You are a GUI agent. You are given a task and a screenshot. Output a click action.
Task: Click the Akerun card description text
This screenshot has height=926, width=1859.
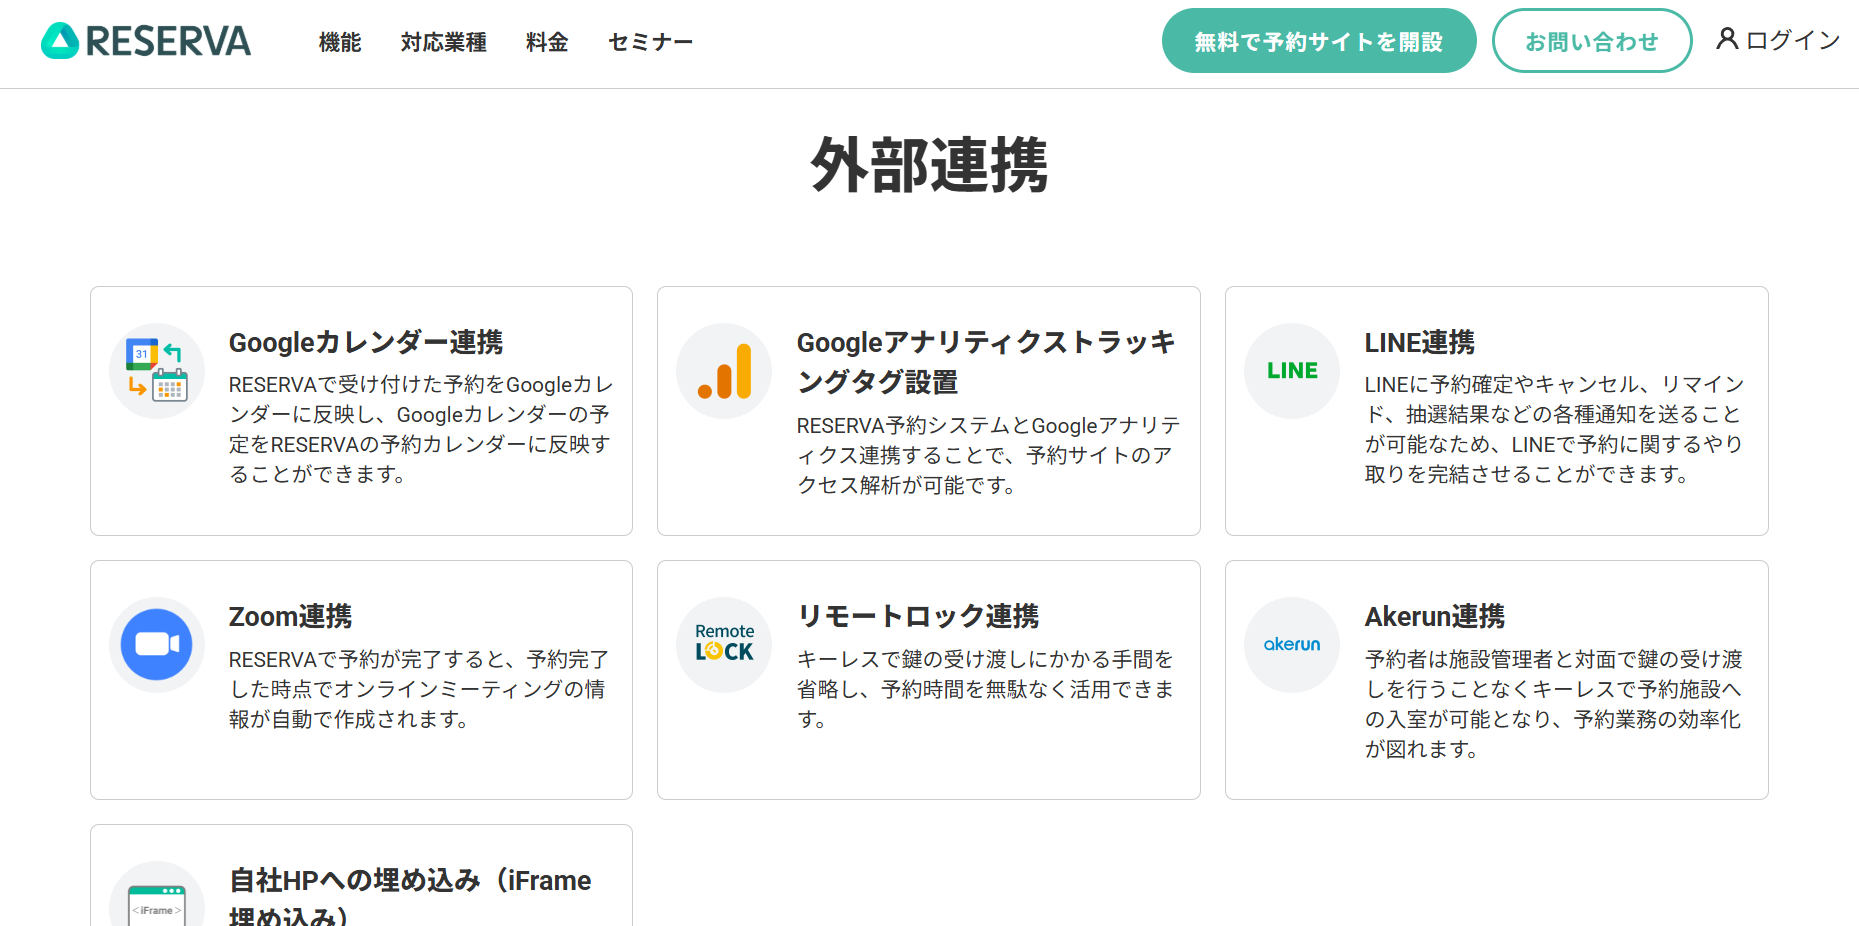pos(1554,704)
